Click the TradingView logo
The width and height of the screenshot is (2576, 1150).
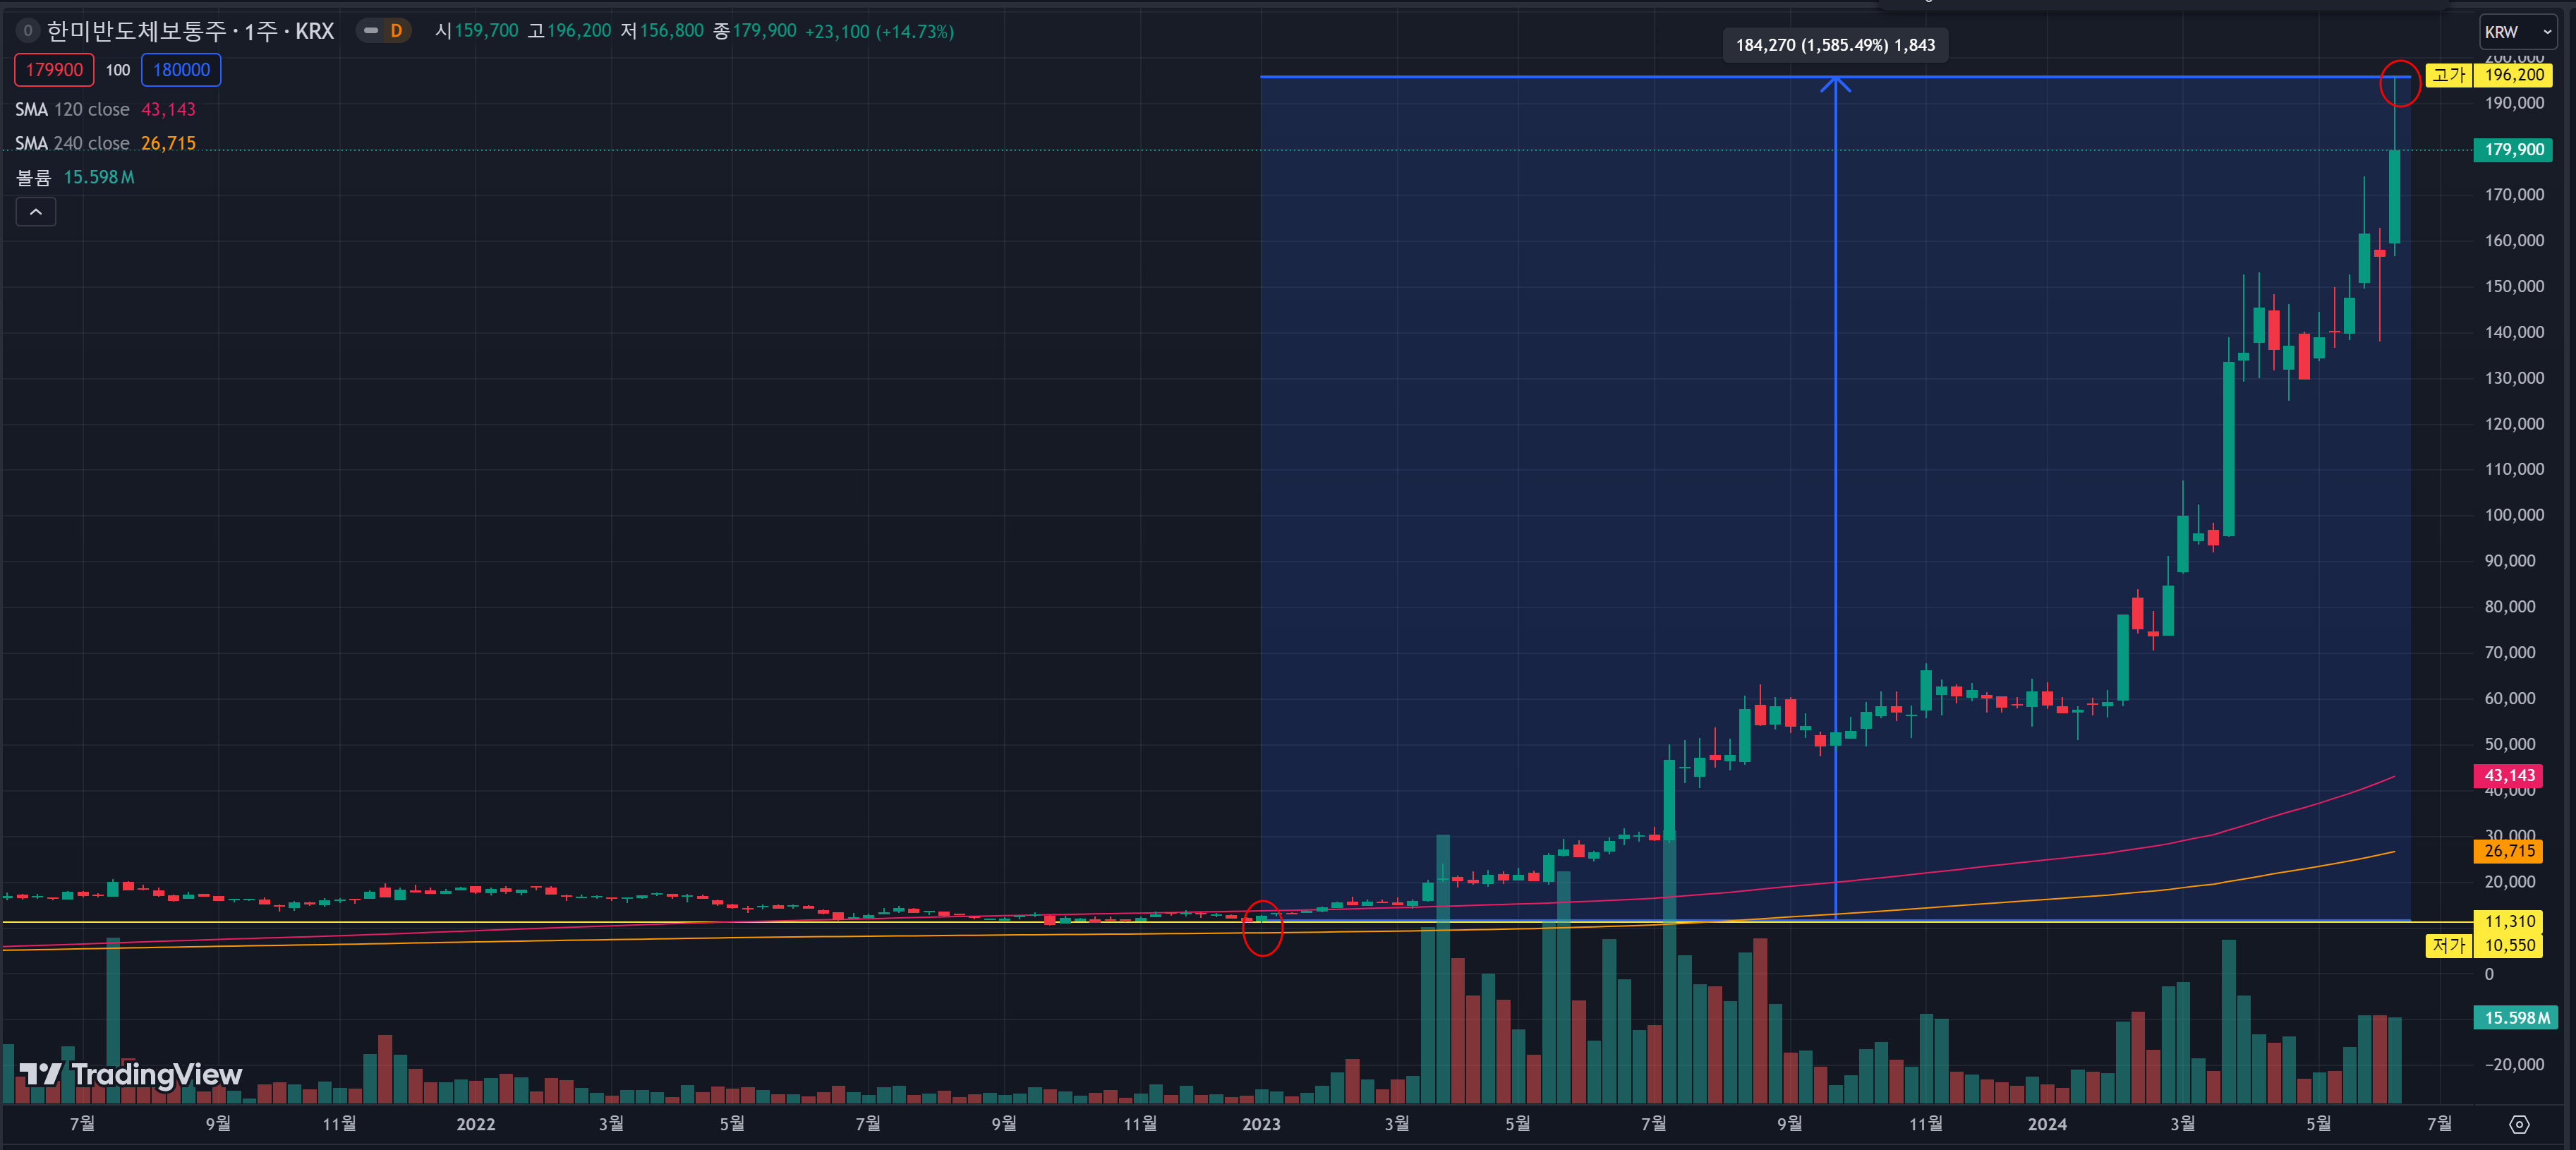pos(131,1075)
